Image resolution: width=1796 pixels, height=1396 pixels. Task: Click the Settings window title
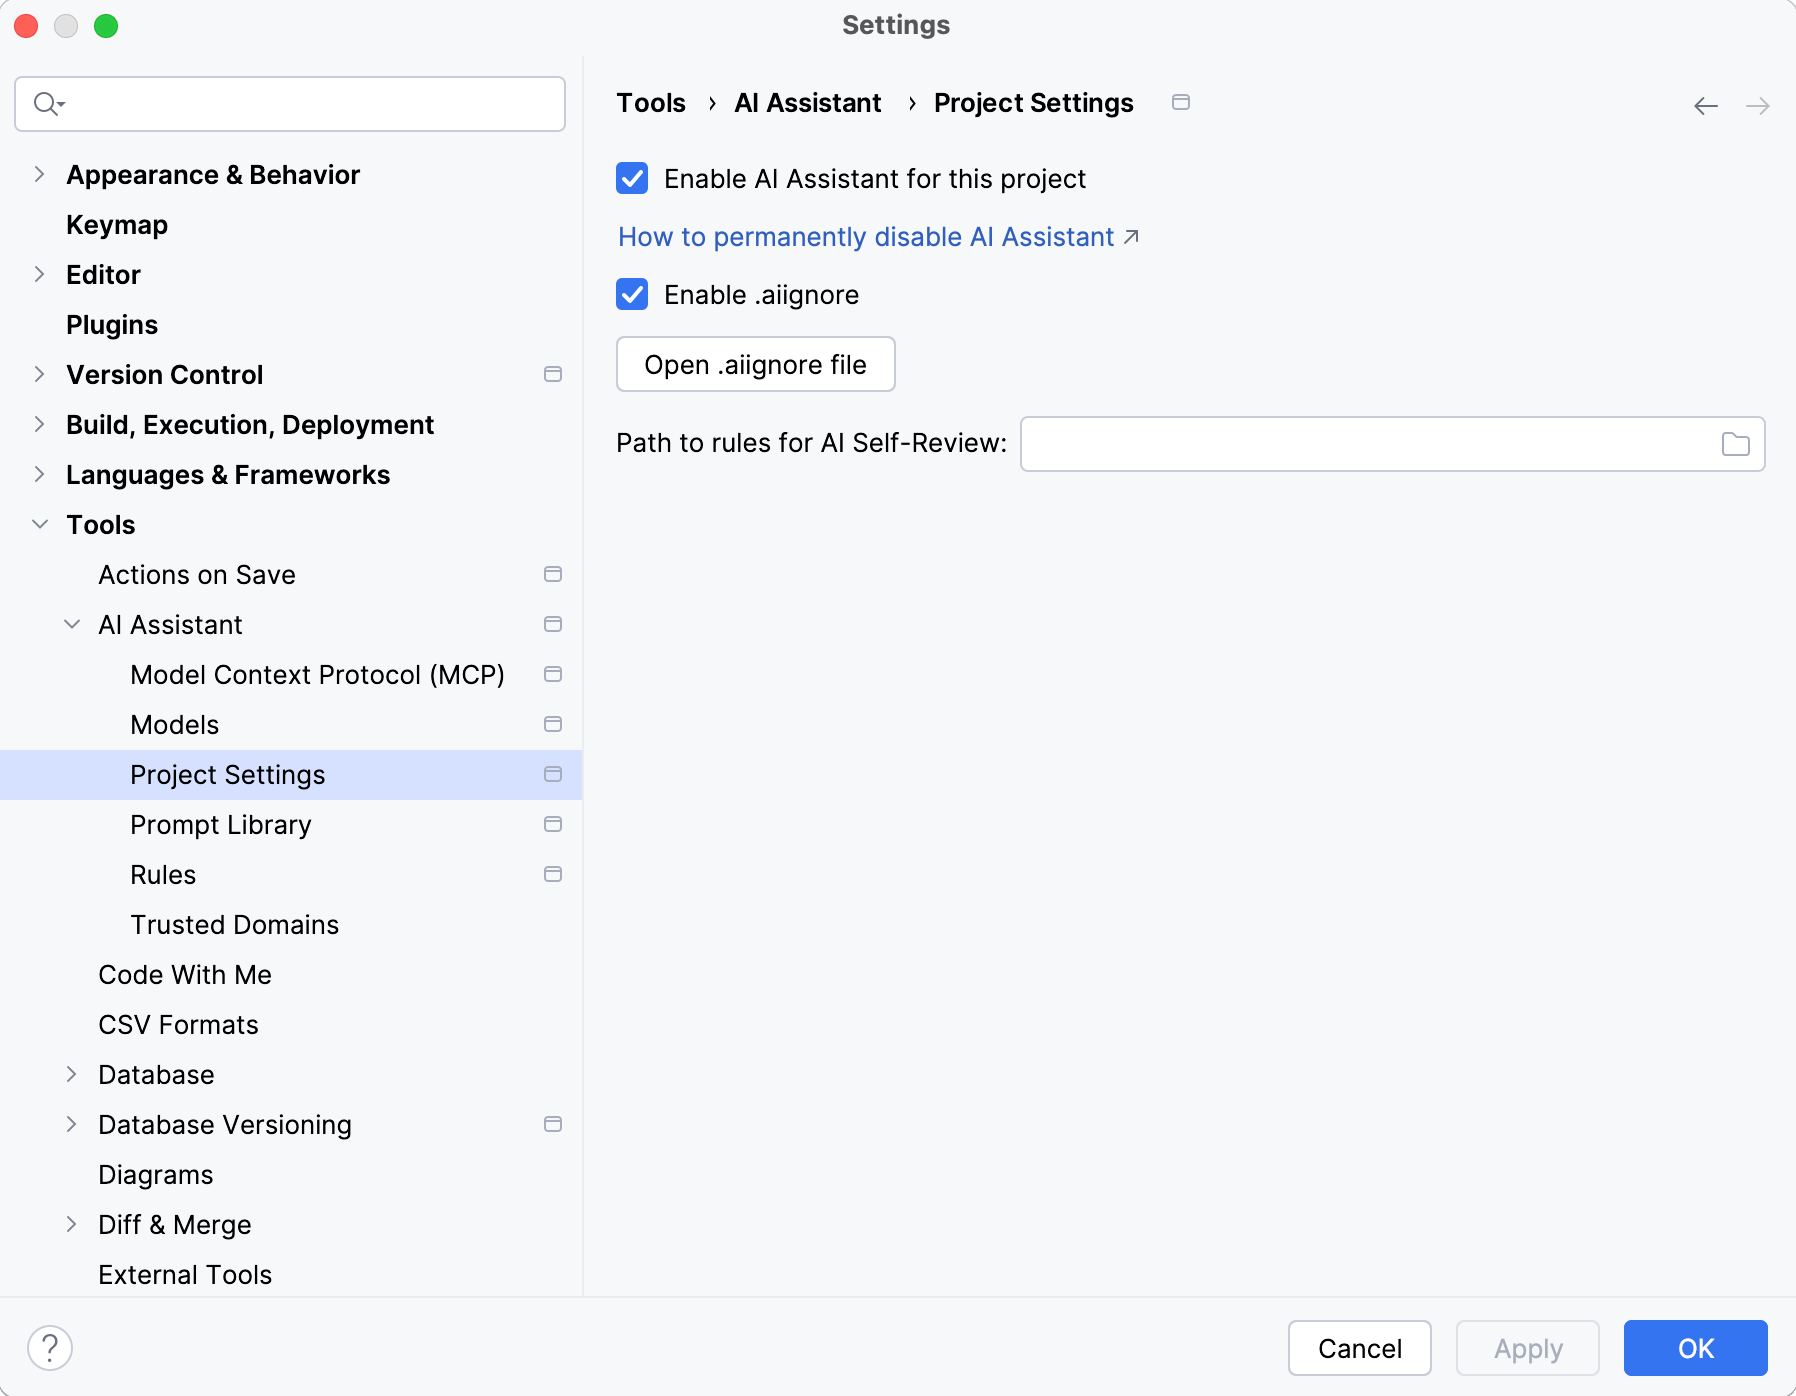pos(896,25)
